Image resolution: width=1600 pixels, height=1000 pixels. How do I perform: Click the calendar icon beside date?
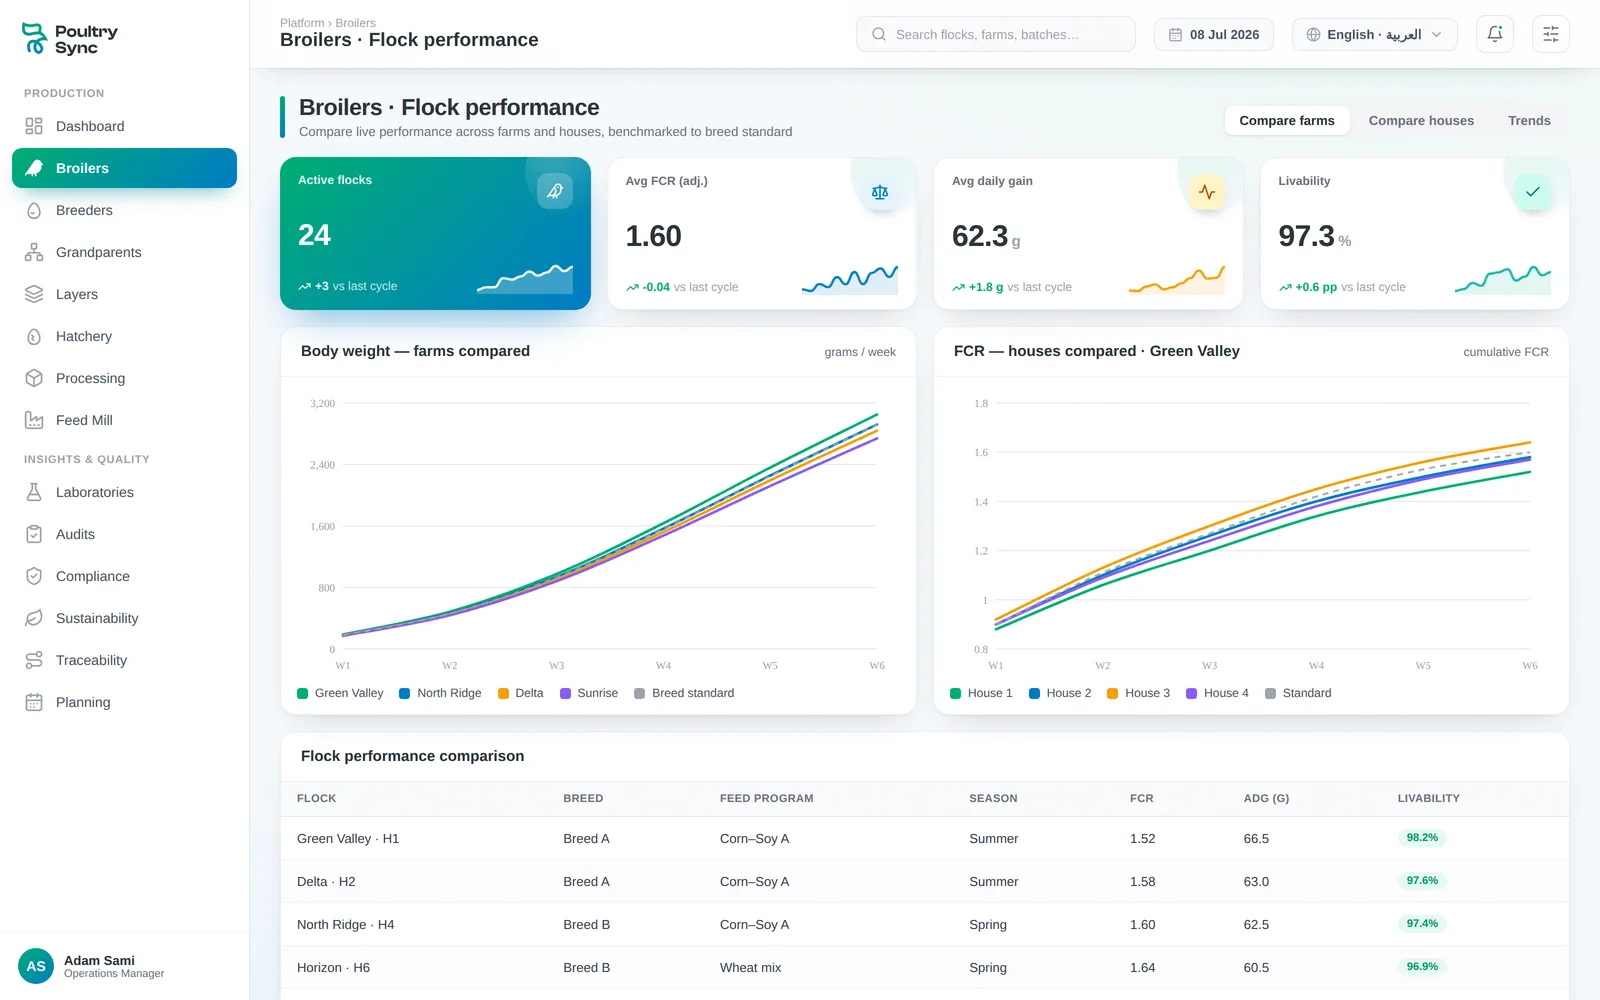[x=1175, y=34]
